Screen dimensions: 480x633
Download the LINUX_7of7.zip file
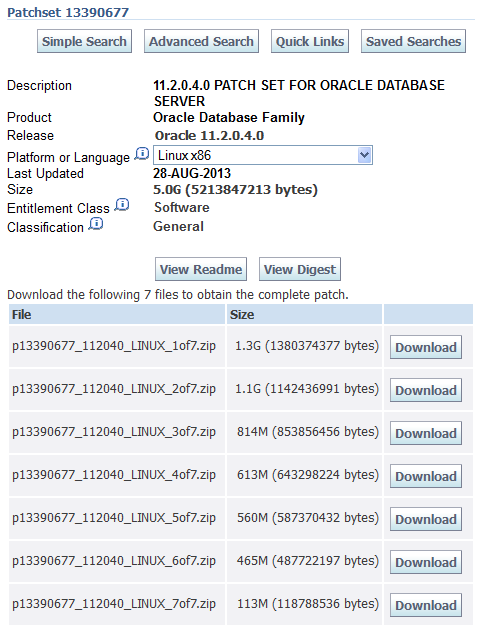[426, 605]
